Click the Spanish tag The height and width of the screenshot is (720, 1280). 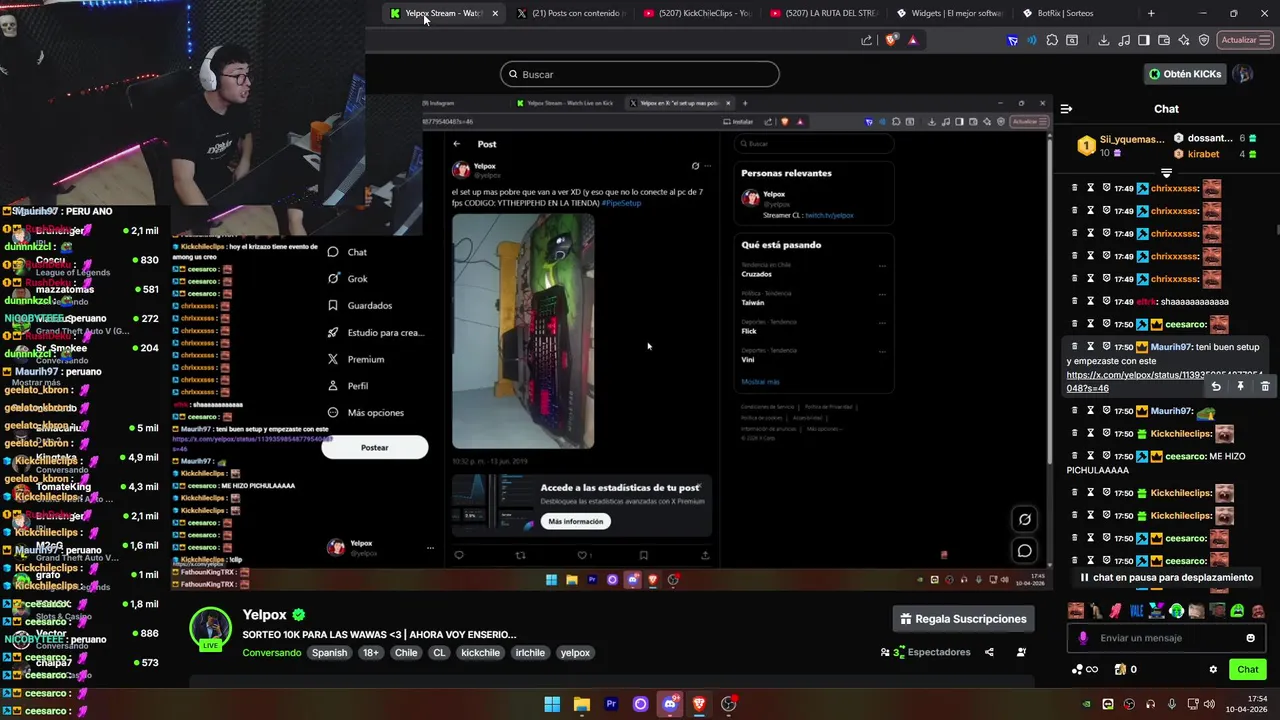click(329, 653)
